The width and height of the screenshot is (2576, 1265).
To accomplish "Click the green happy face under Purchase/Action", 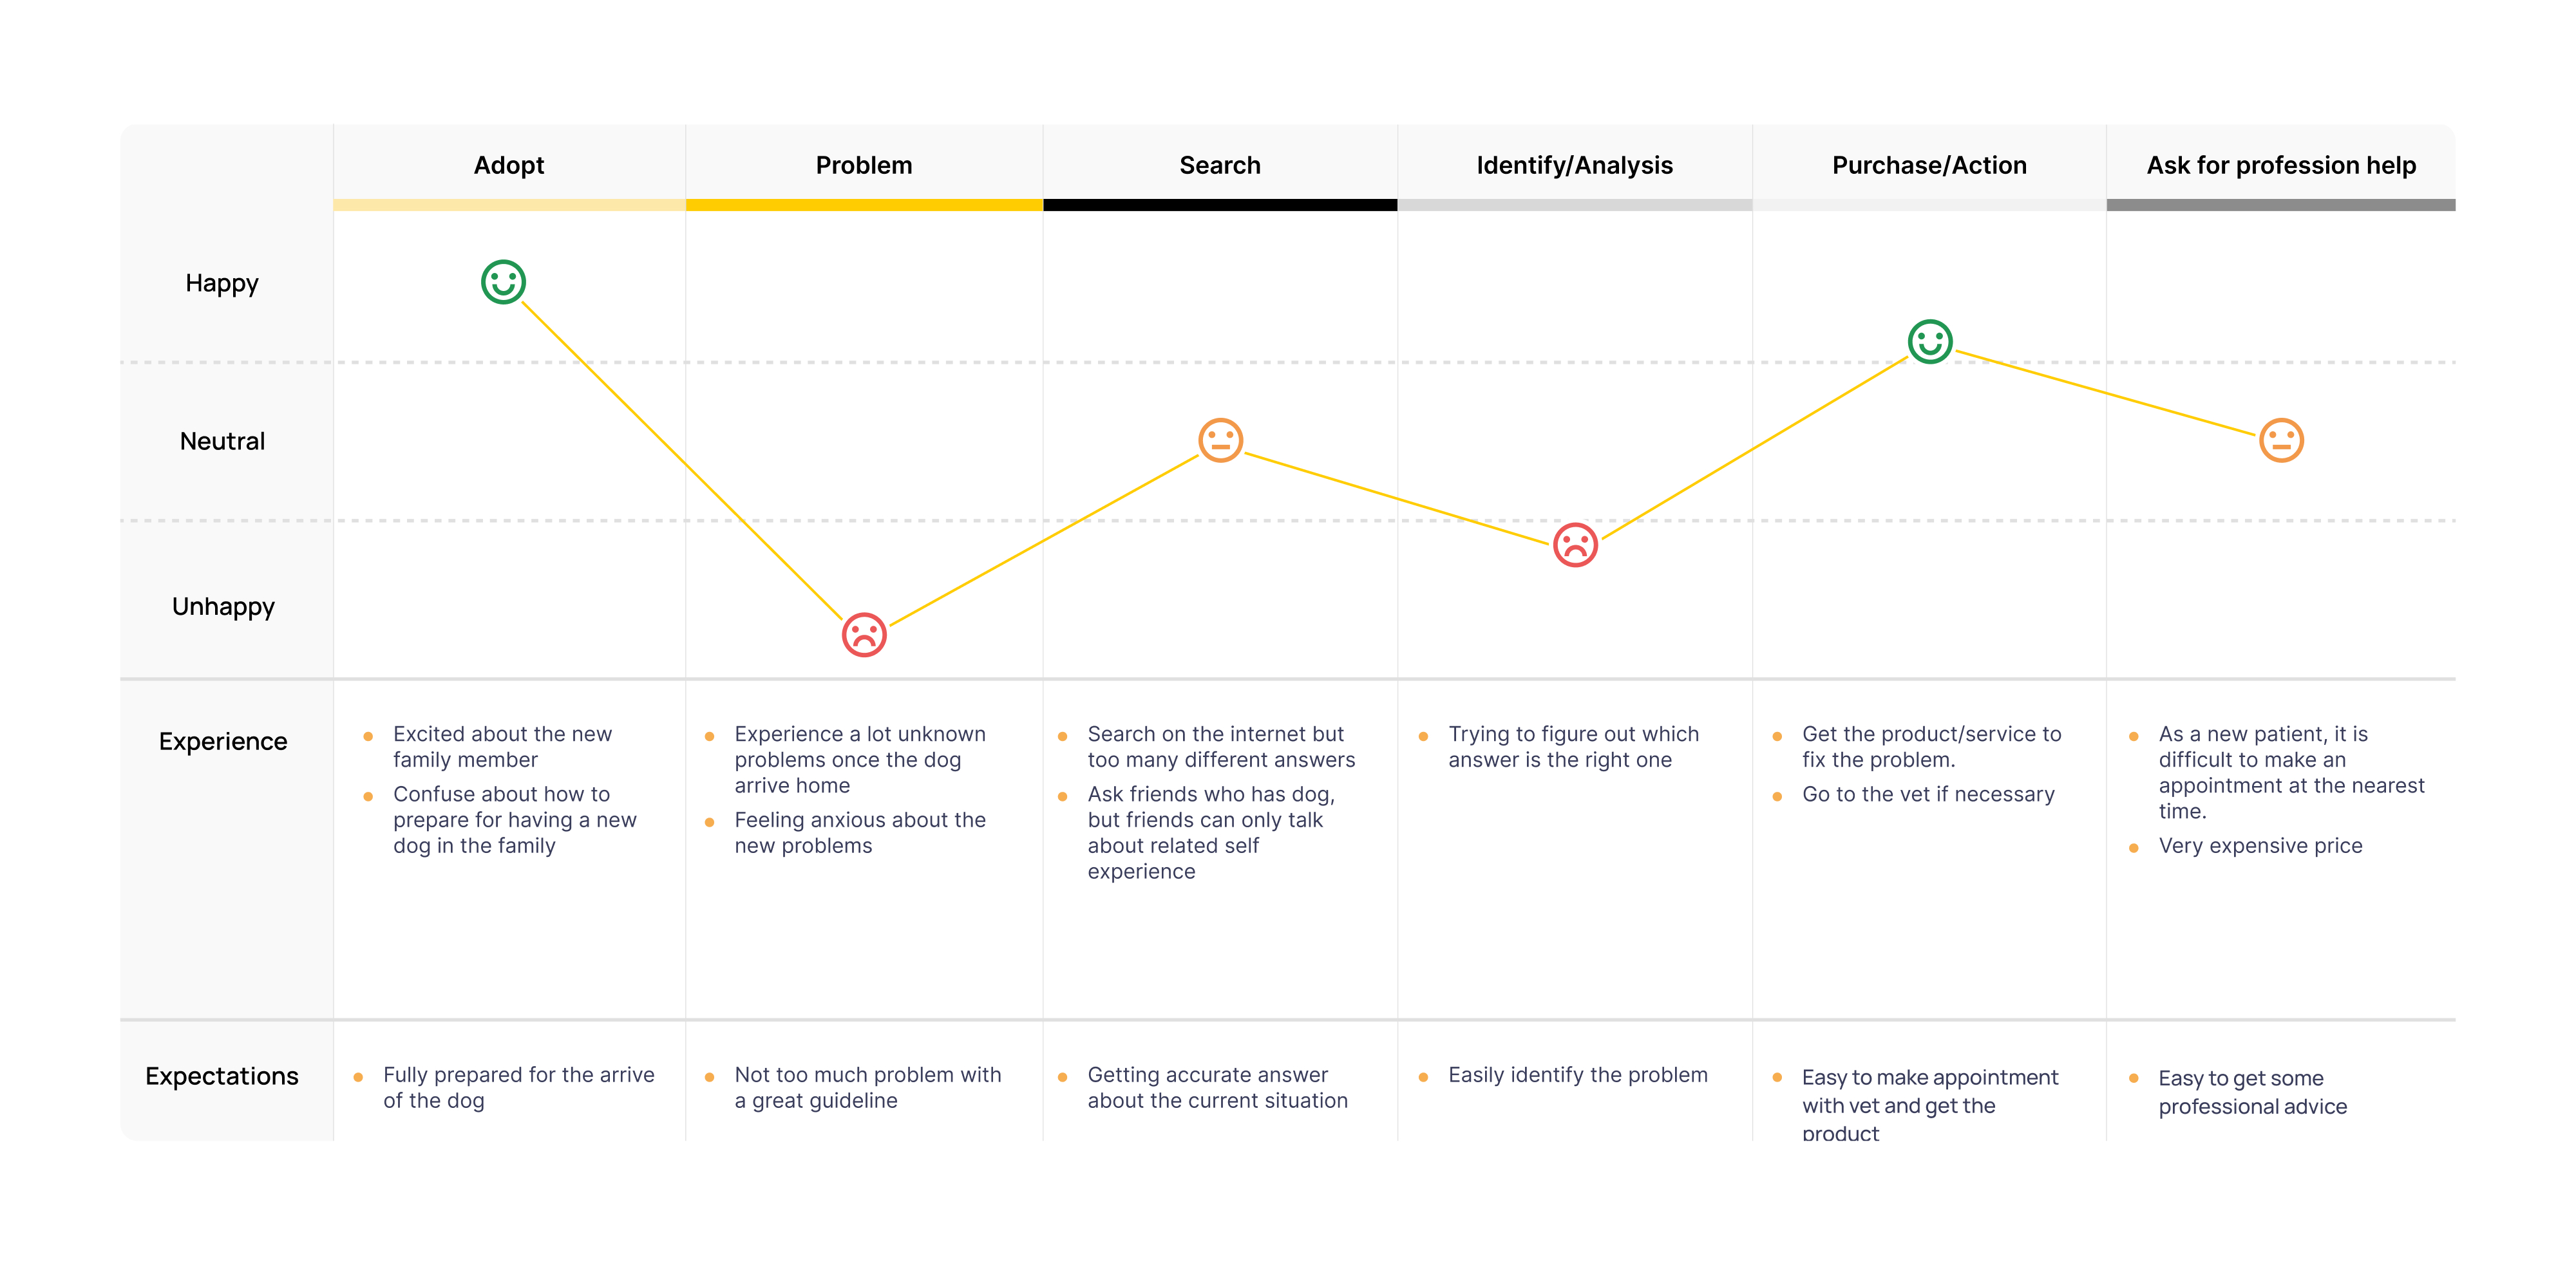I will [x=1929, y=342].
